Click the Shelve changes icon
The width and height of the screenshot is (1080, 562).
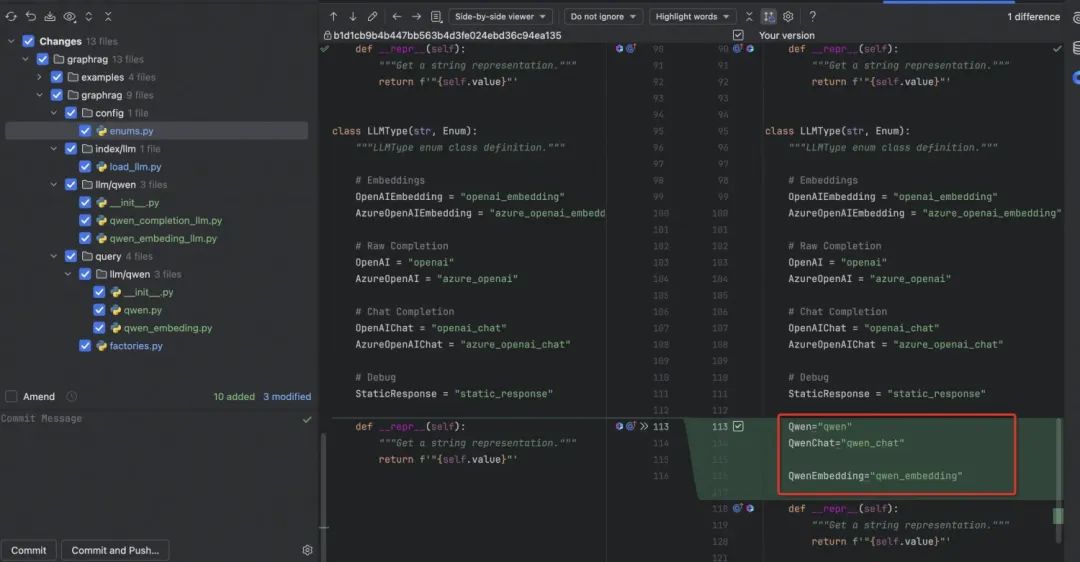[49, 17]
